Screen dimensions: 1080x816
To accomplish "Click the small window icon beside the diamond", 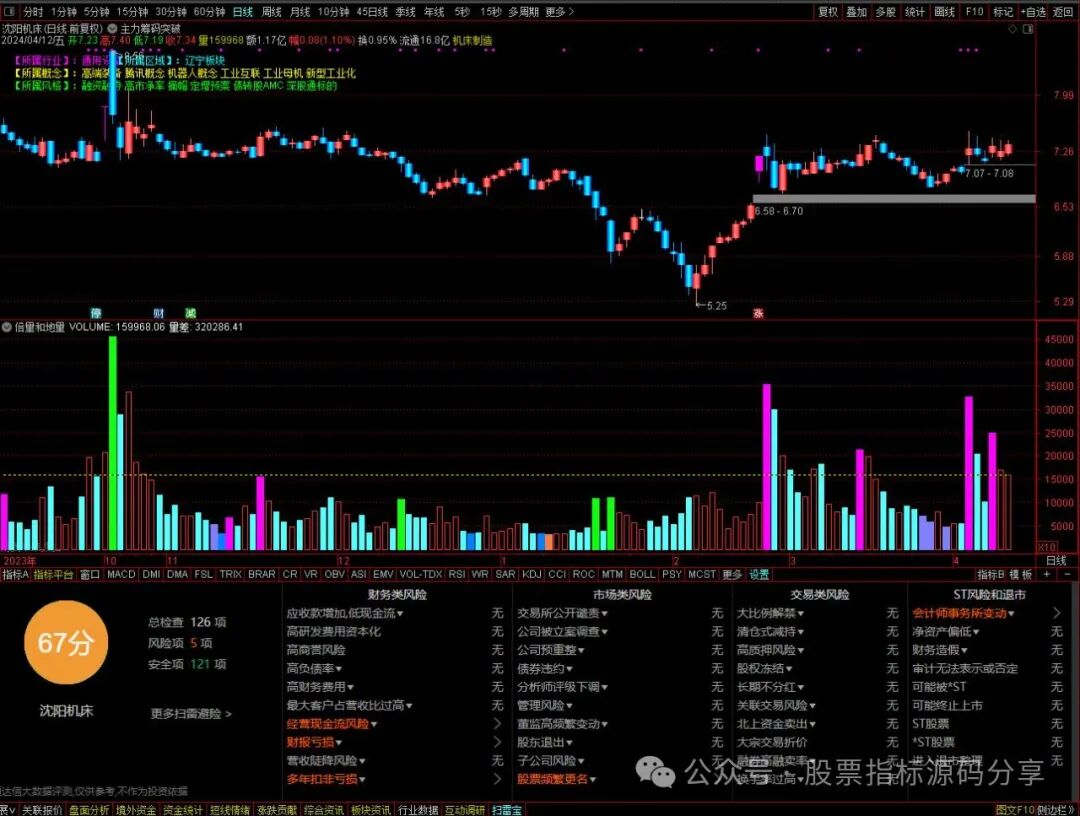I will tap(1028, 29).
